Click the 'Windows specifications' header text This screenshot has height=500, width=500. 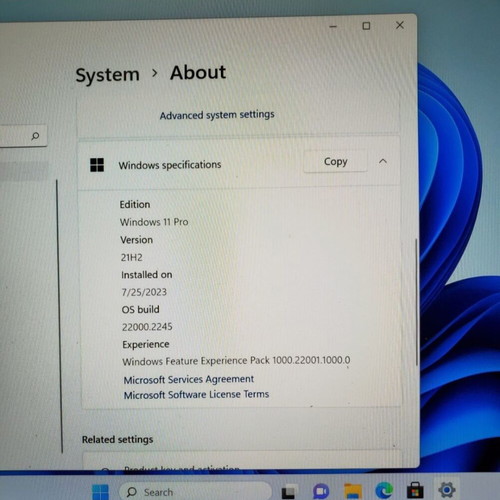[x=170, y=165]
